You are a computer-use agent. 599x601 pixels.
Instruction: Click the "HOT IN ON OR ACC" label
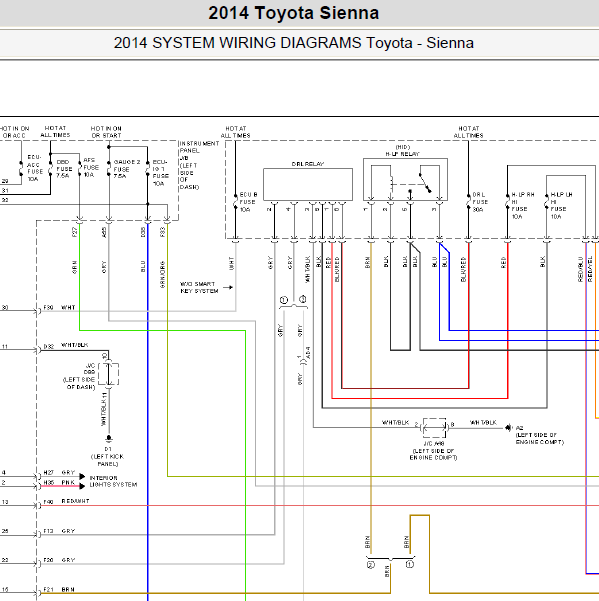tap(14, 132)
